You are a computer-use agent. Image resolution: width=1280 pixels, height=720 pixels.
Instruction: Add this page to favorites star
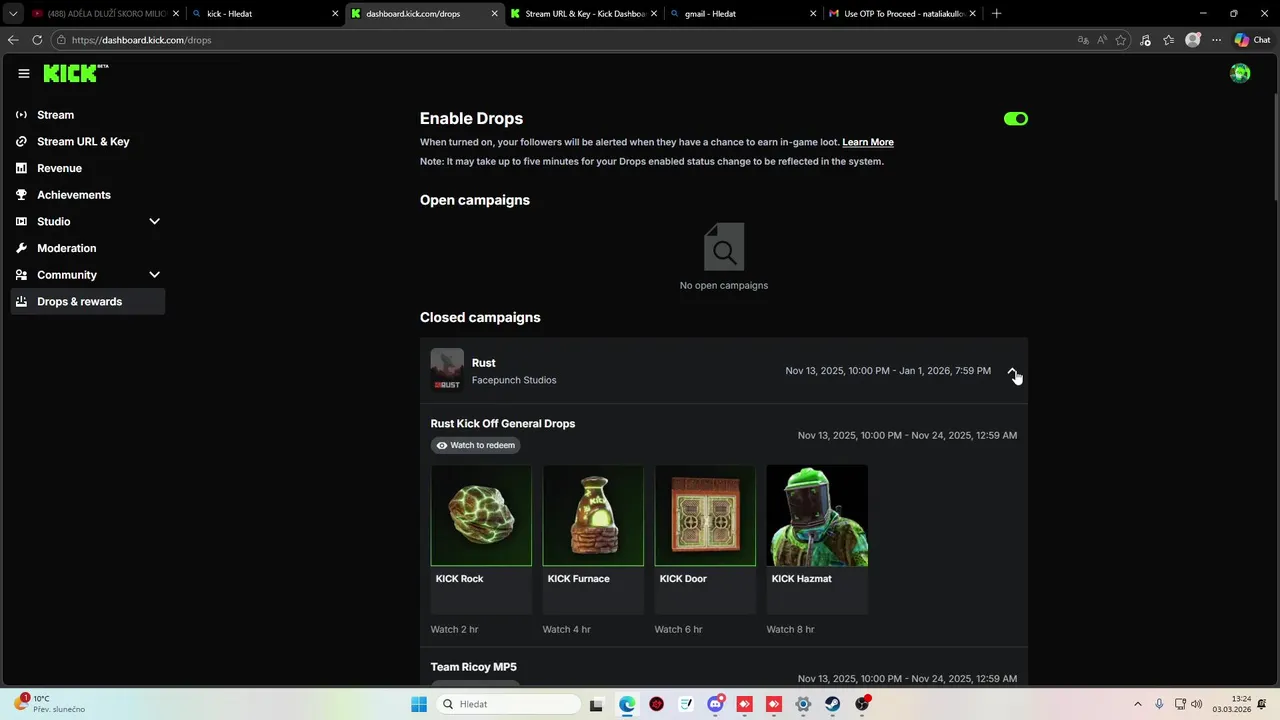pyautogui.click(x=1121, y=40)
